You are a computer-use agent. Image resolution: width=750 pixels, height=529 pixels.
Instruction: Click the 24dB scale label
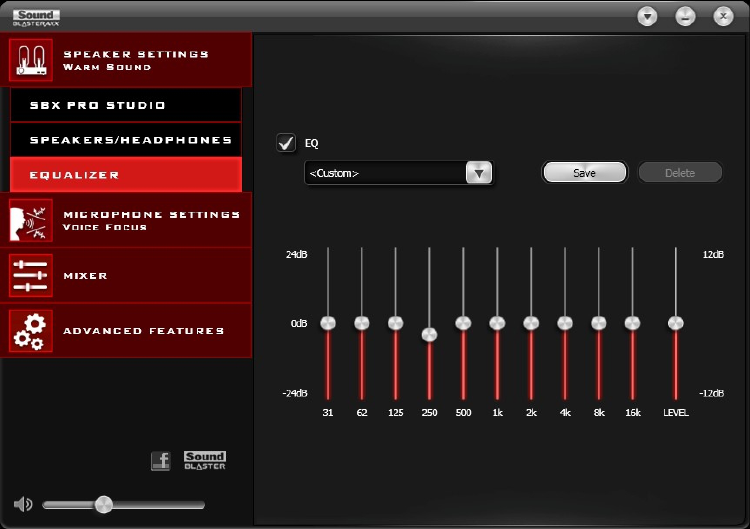[x=297, y=254]
